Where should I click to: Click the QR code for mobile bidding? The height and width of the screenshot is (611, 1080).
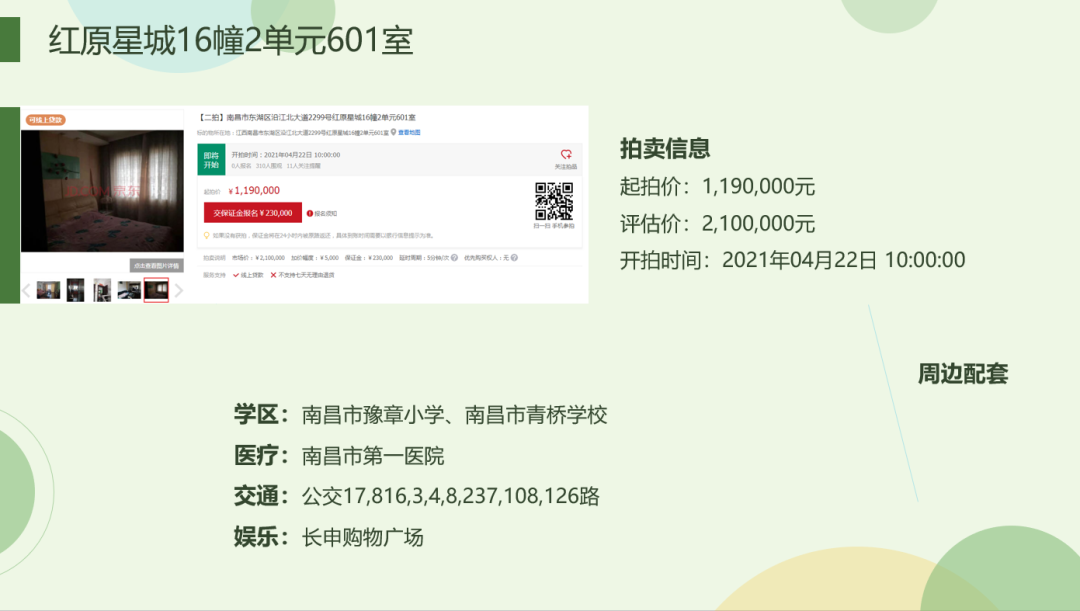coord(553,201)
